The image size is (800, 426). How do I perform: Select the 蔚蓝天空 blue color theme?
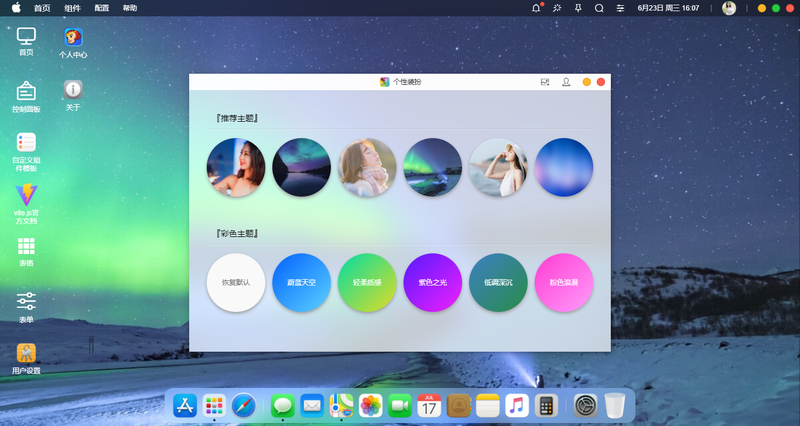click(x=302, y=283)
